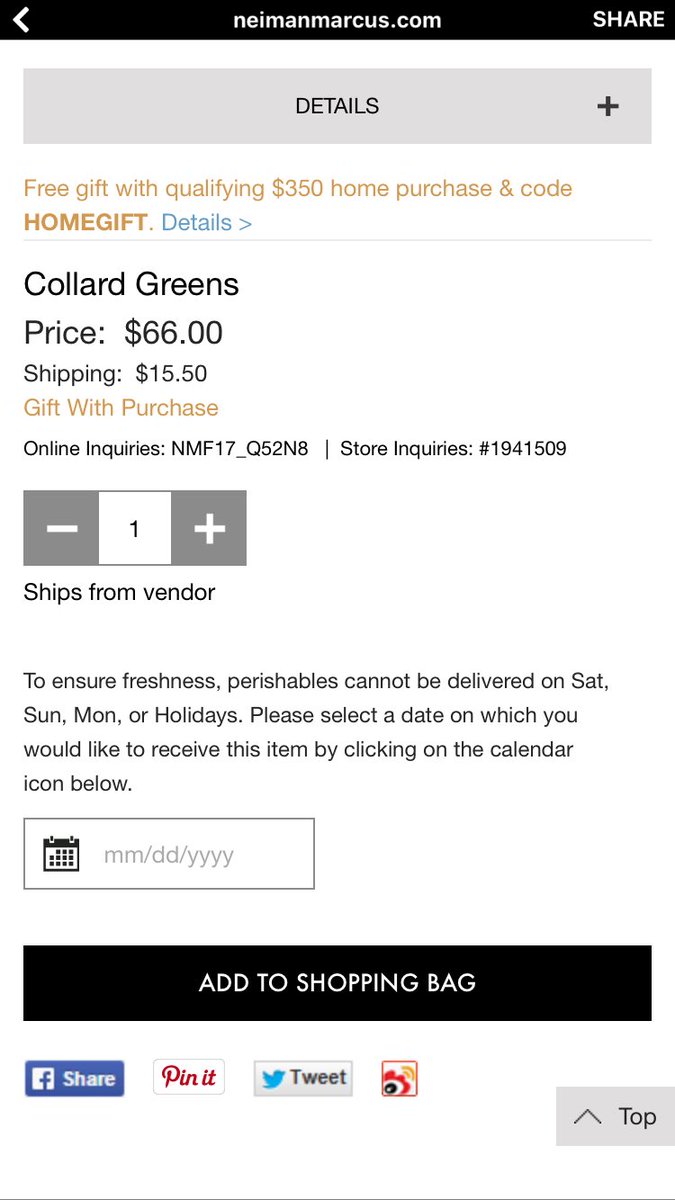Pin the product with Pin it
This screenshot has width=675, height=1200.
(x=189, y=1077)
